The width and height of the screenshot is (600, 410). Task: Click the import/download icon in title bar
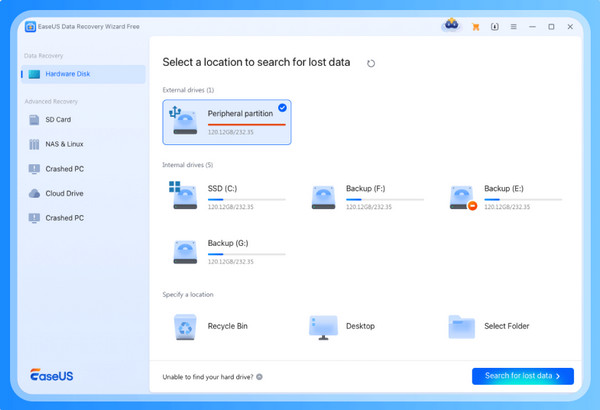[x=495, y=27]
